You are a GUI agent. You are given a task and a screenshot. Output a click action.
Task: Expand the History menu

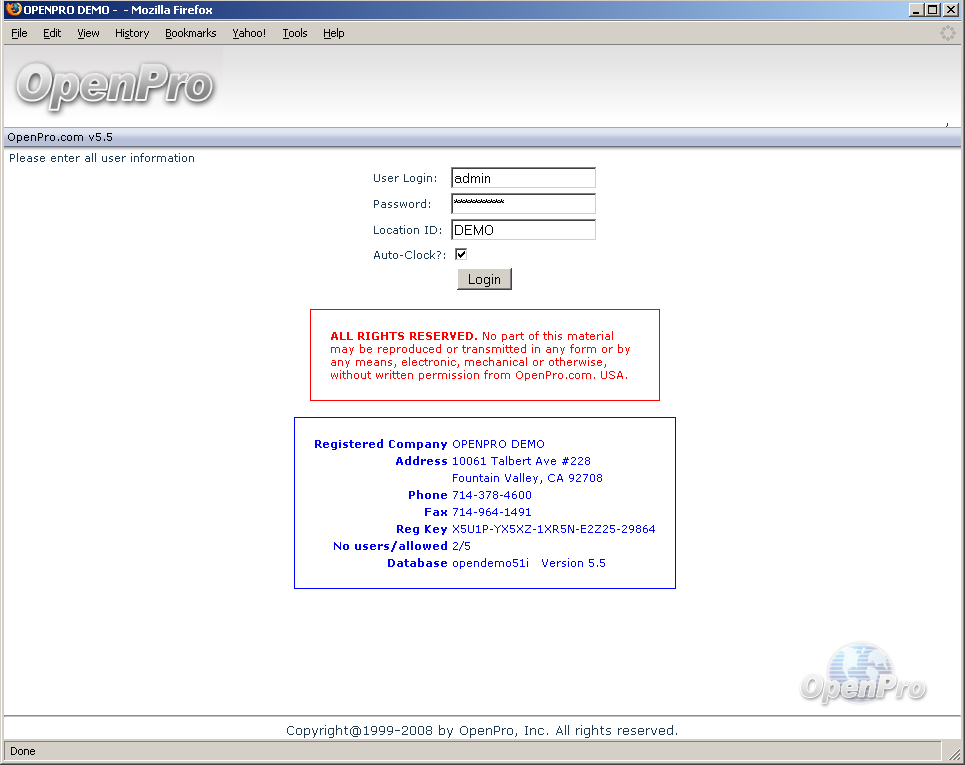(x=131, y=33)
